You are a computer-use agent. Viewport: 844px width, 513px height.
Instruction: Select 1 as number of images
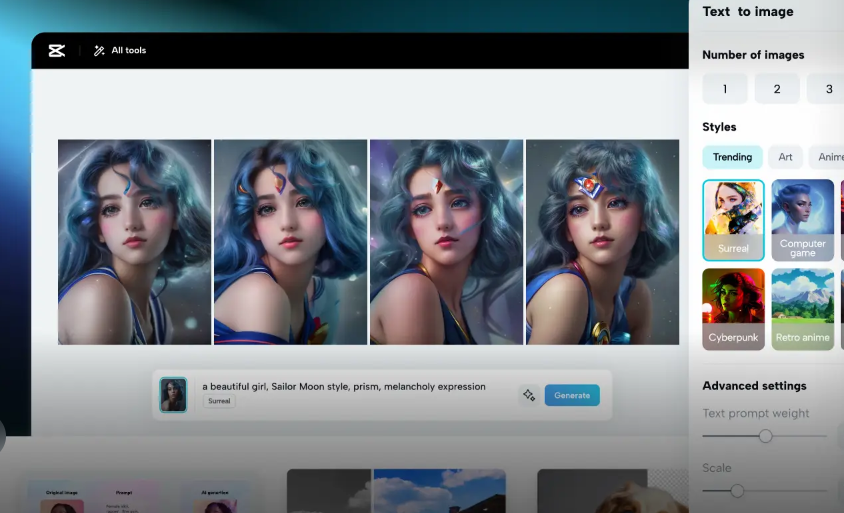click(x=725, y=89)
